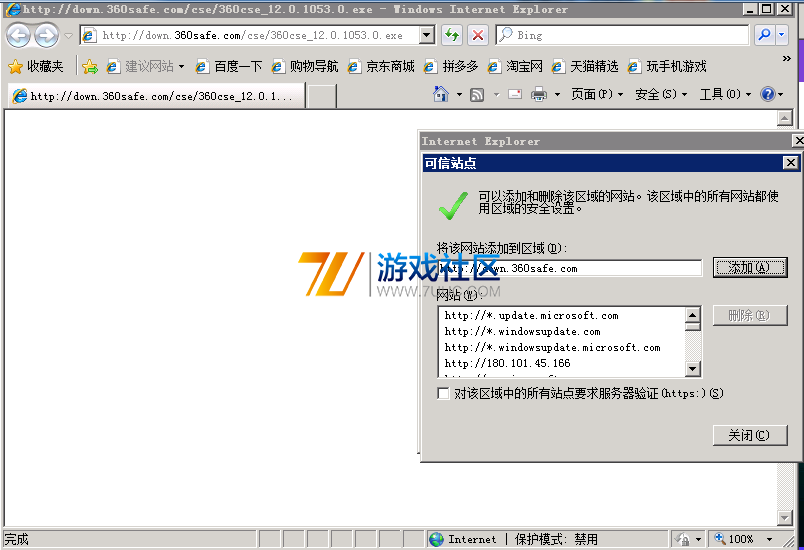The width and height of the screenshot is (804, 550).
Task: Click the page icon in the address bar
Action: pyautogui.click(x=89, y=35)
